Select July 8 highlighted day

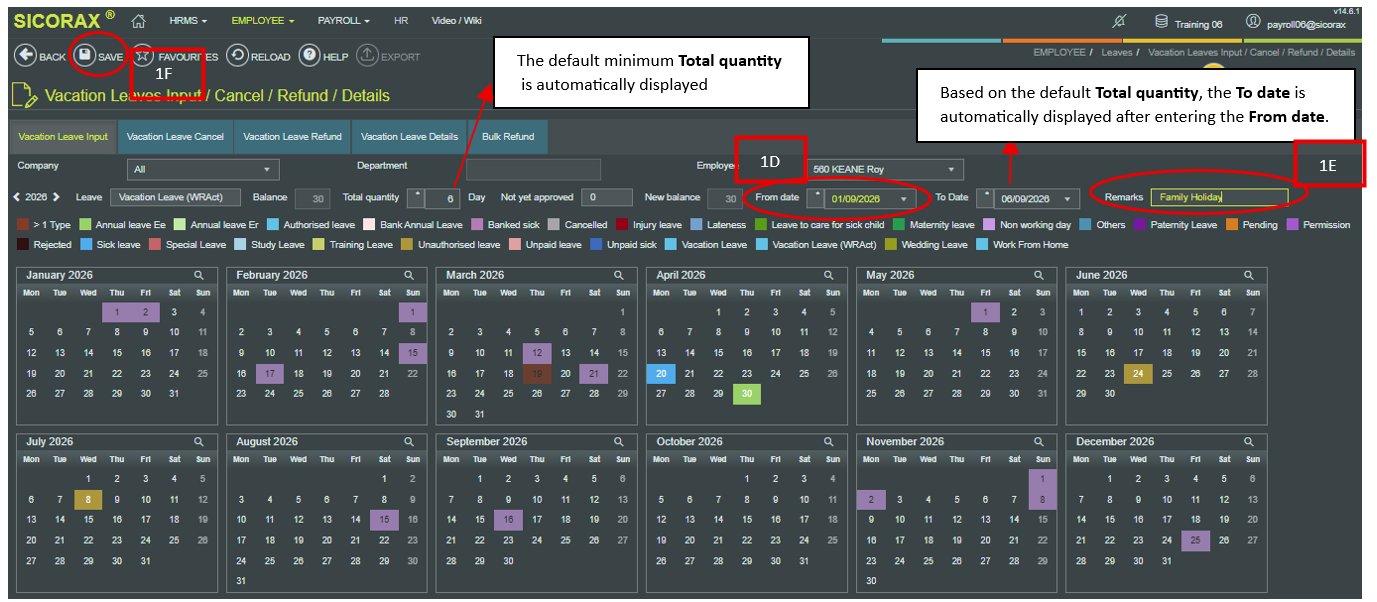88,499
